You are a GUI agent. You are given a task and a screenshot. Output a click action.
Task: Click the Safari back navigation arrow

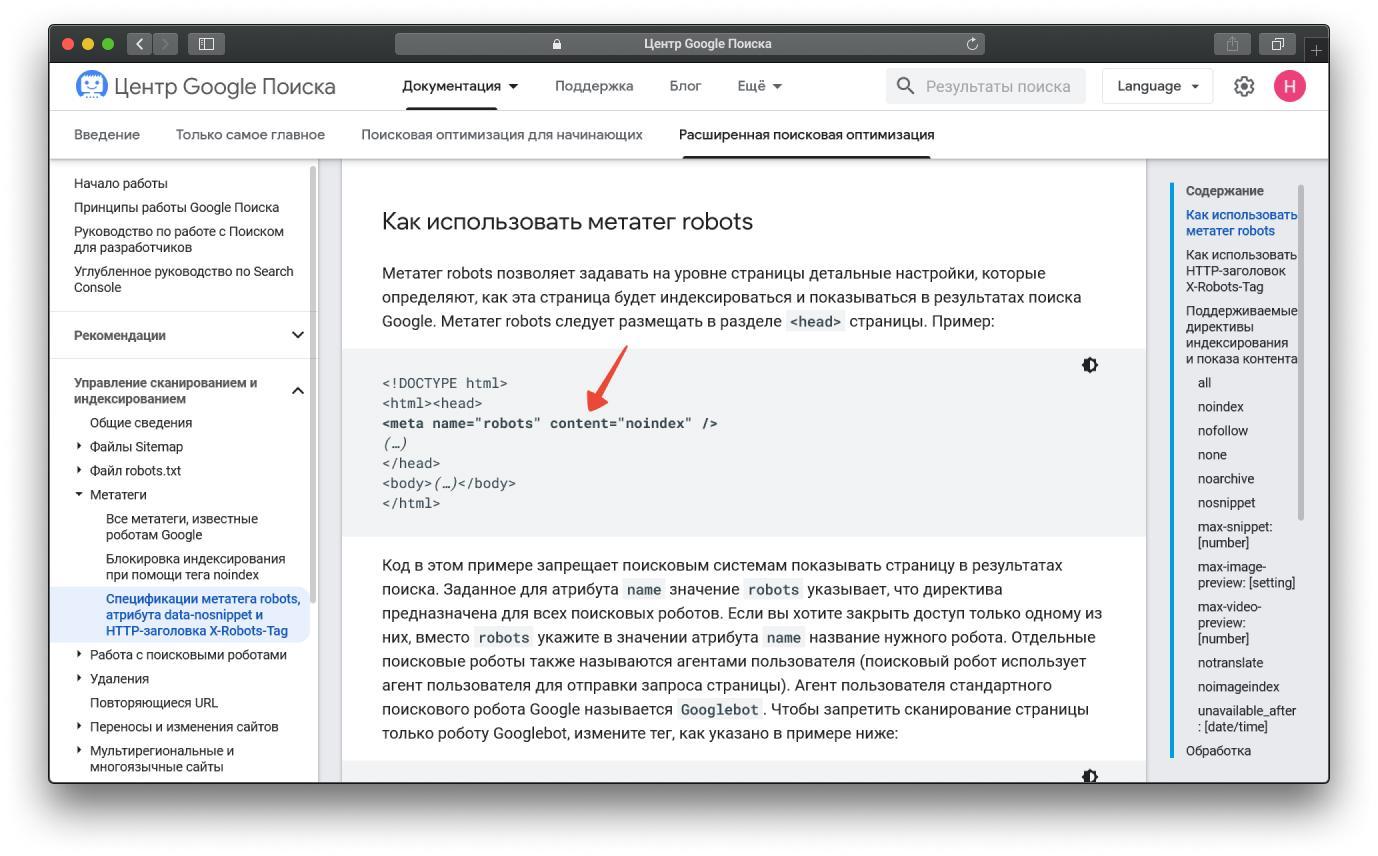tap(139, 44)
